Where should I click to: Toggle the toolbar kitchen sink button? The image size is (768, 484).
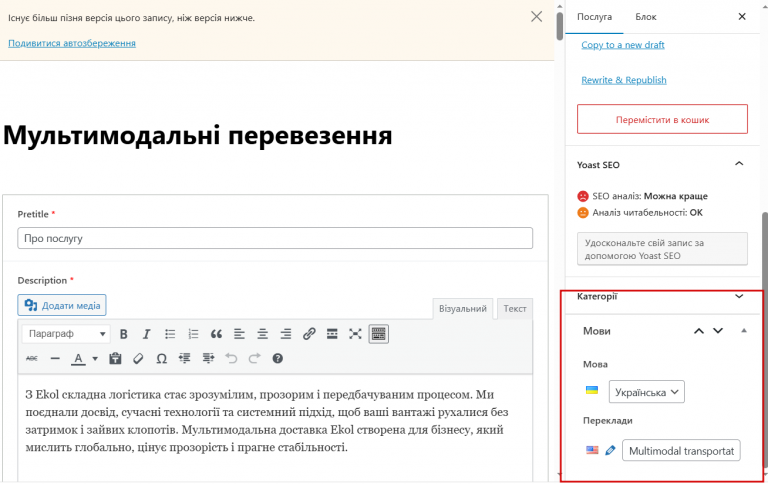pyautogui.click(x=378, y=334)
